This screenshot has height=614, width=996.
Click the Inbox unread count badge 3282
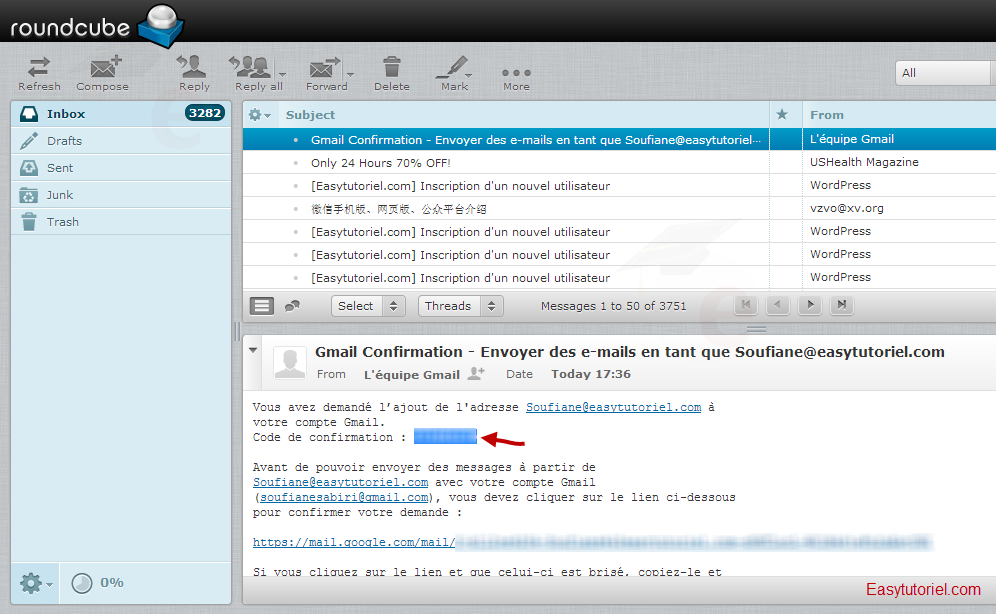click(205, 113)
